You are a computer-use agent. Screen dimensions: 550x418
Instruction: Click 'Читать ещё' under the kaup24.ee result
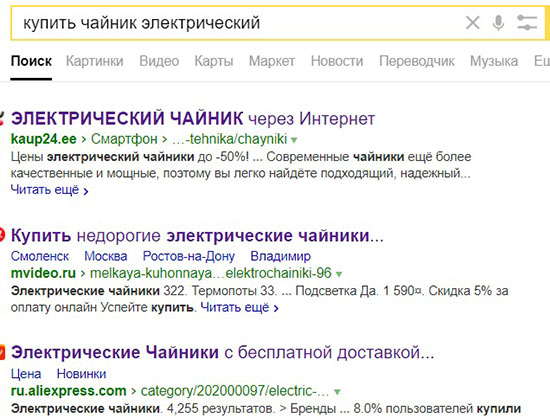pyautogui.click(x=49, y=190)
